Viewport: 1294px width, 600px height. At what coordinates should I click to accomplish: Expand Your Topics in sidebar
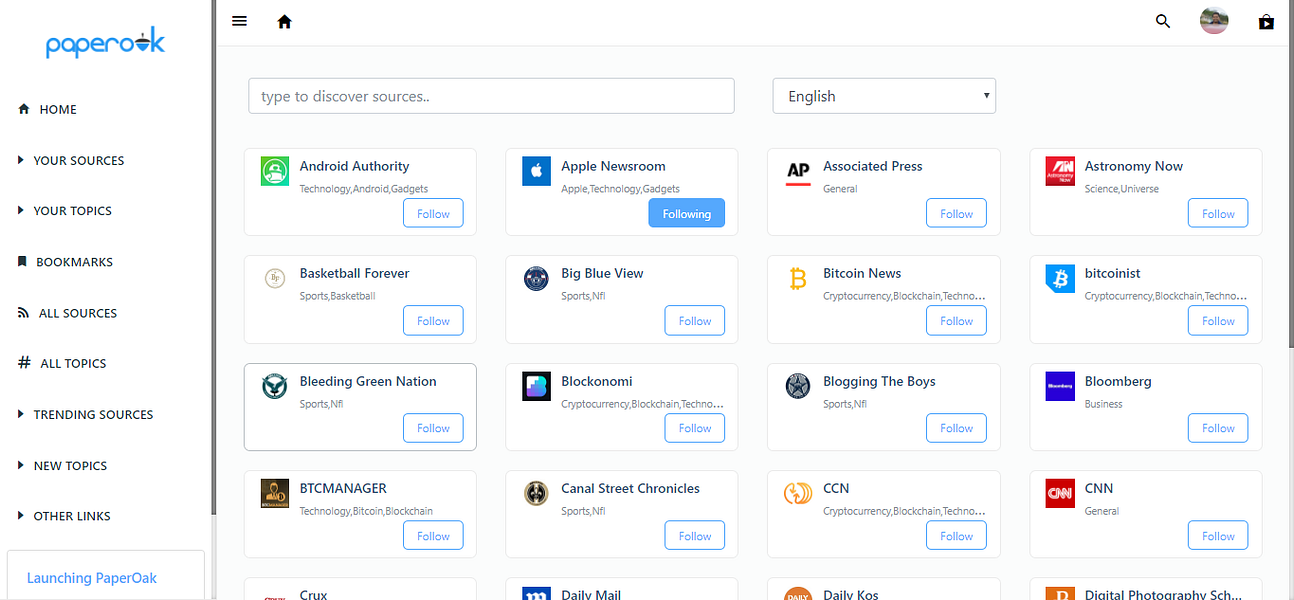[x=65, y=211]
